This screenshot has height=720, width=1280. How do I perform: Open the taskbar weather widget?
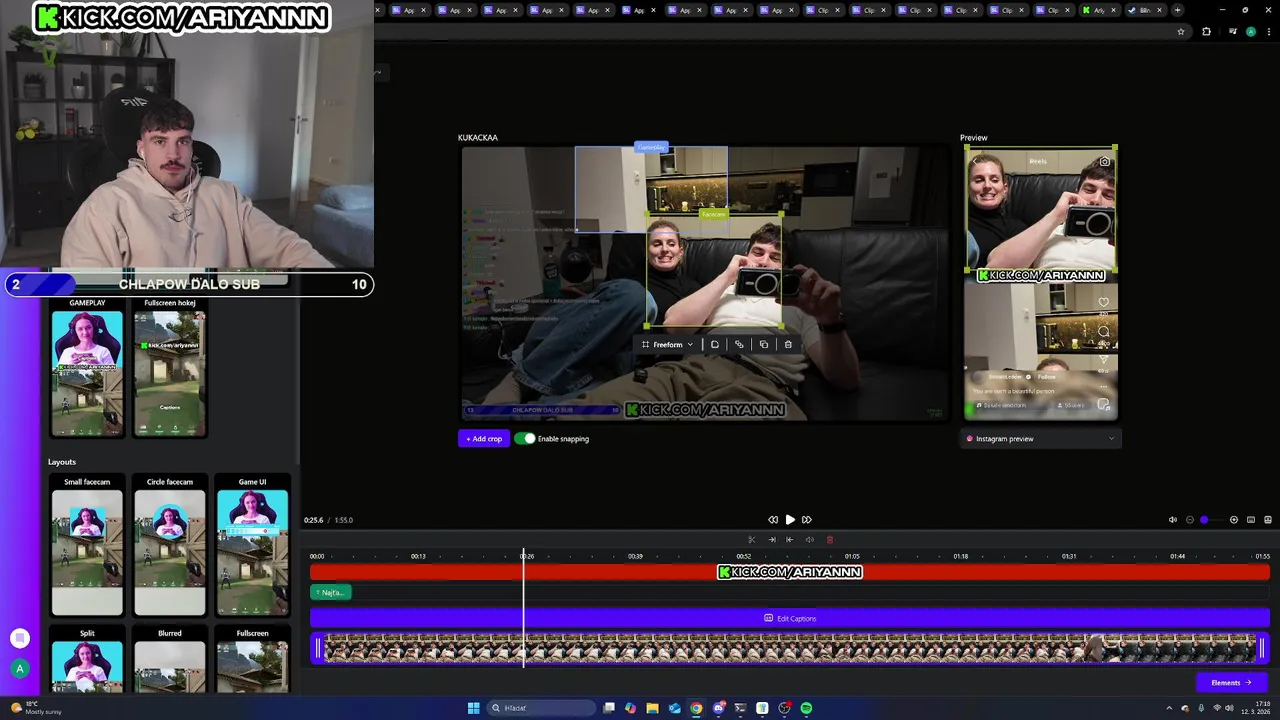click(x=35, y=708)
